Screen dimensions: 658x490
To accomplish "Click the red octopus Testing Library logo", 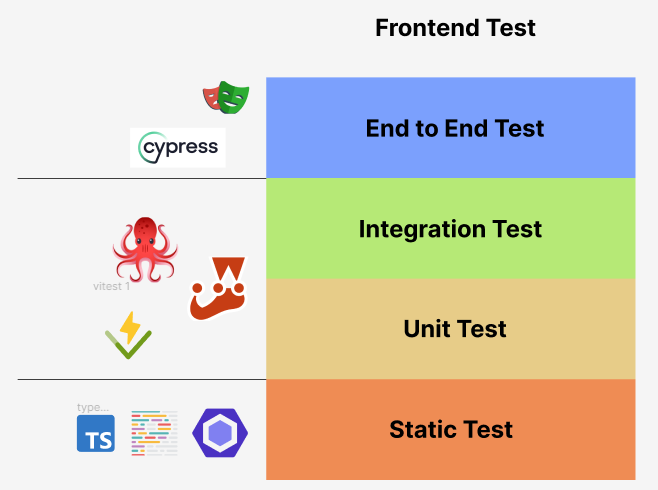I will [x=145, y=250].
